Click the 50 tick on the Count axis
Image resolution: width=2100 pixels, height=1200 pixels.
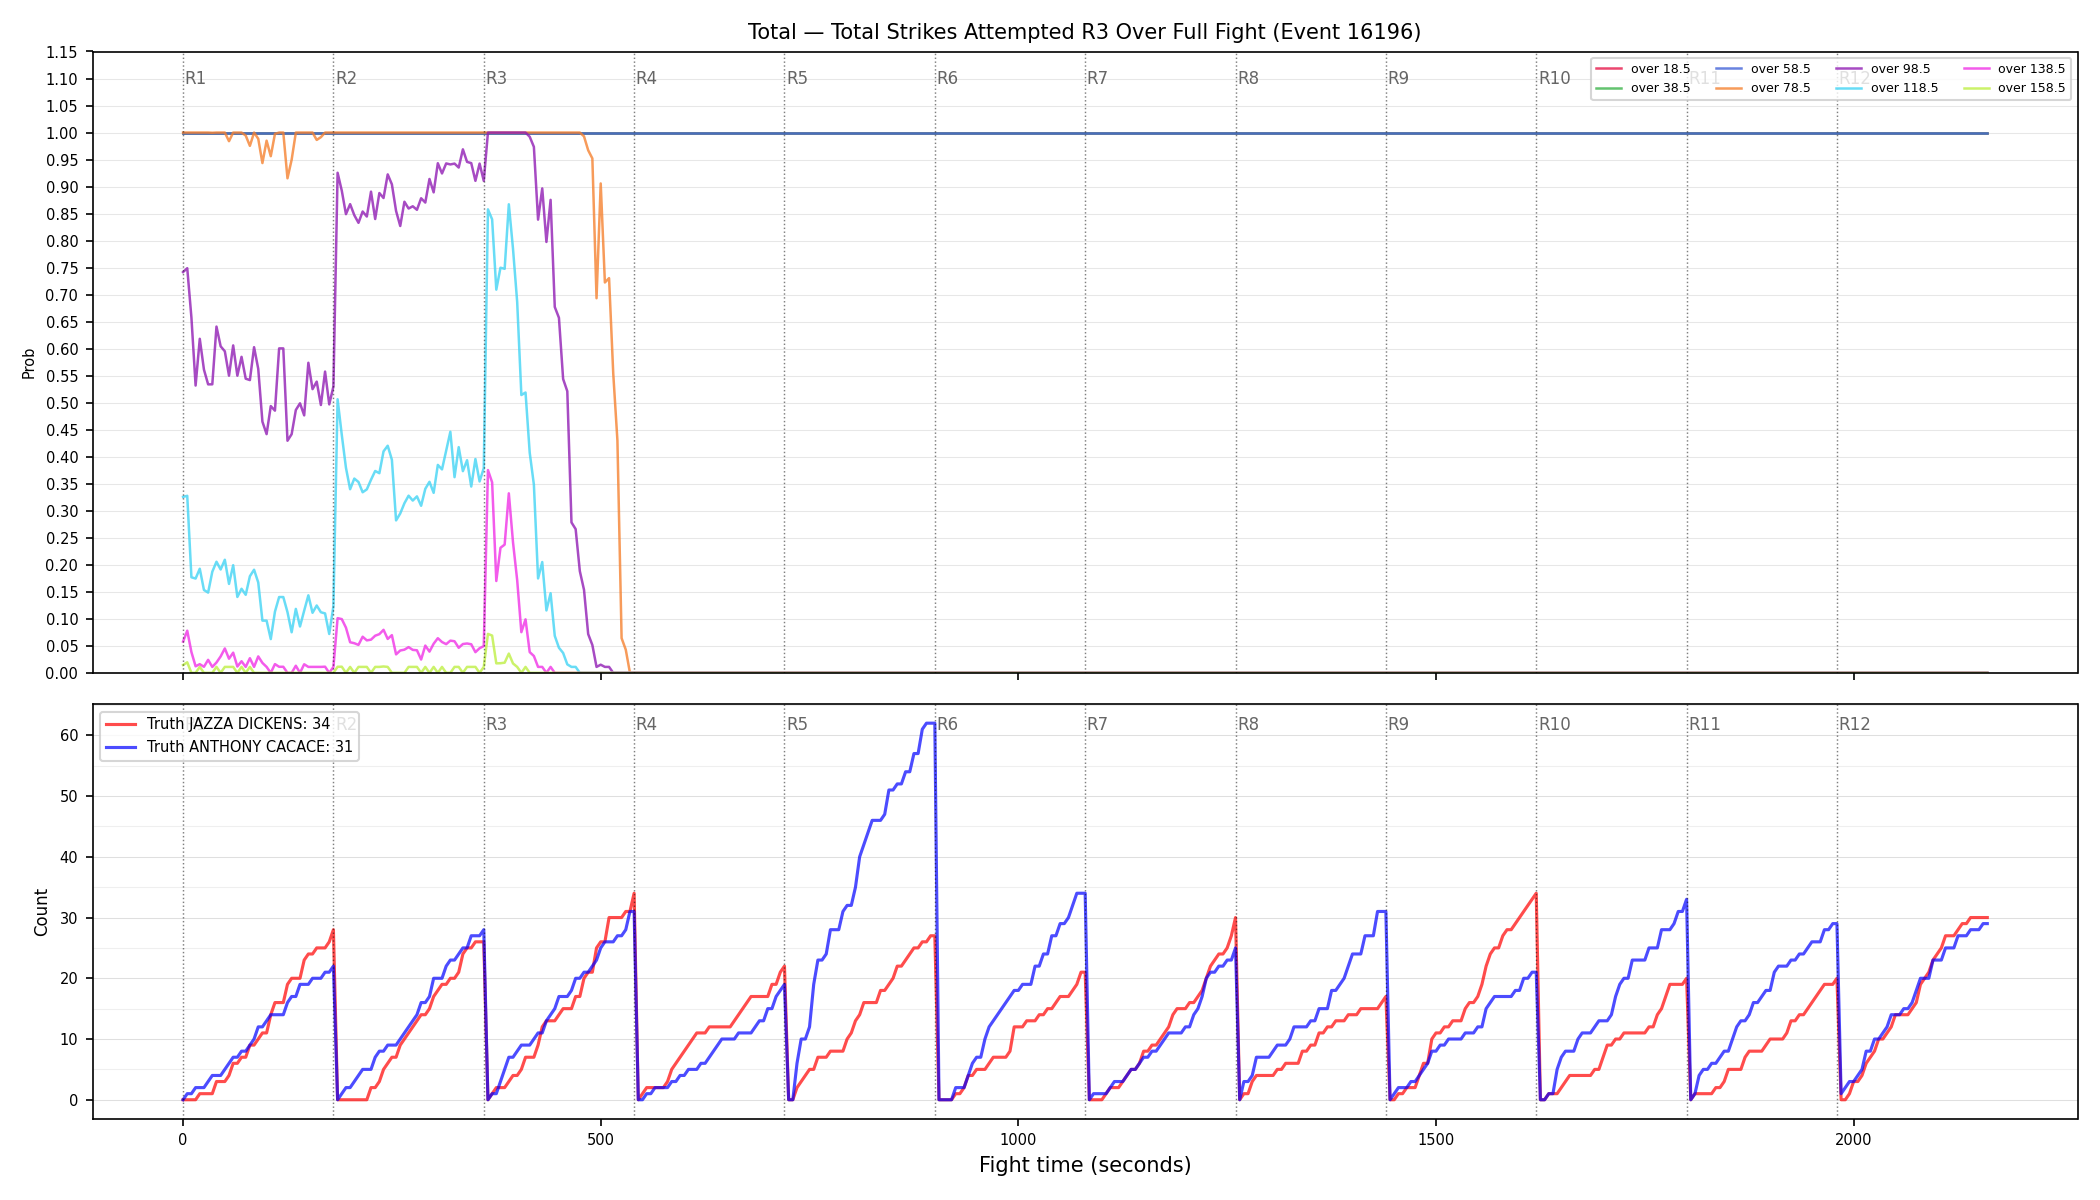click(69, 796)
